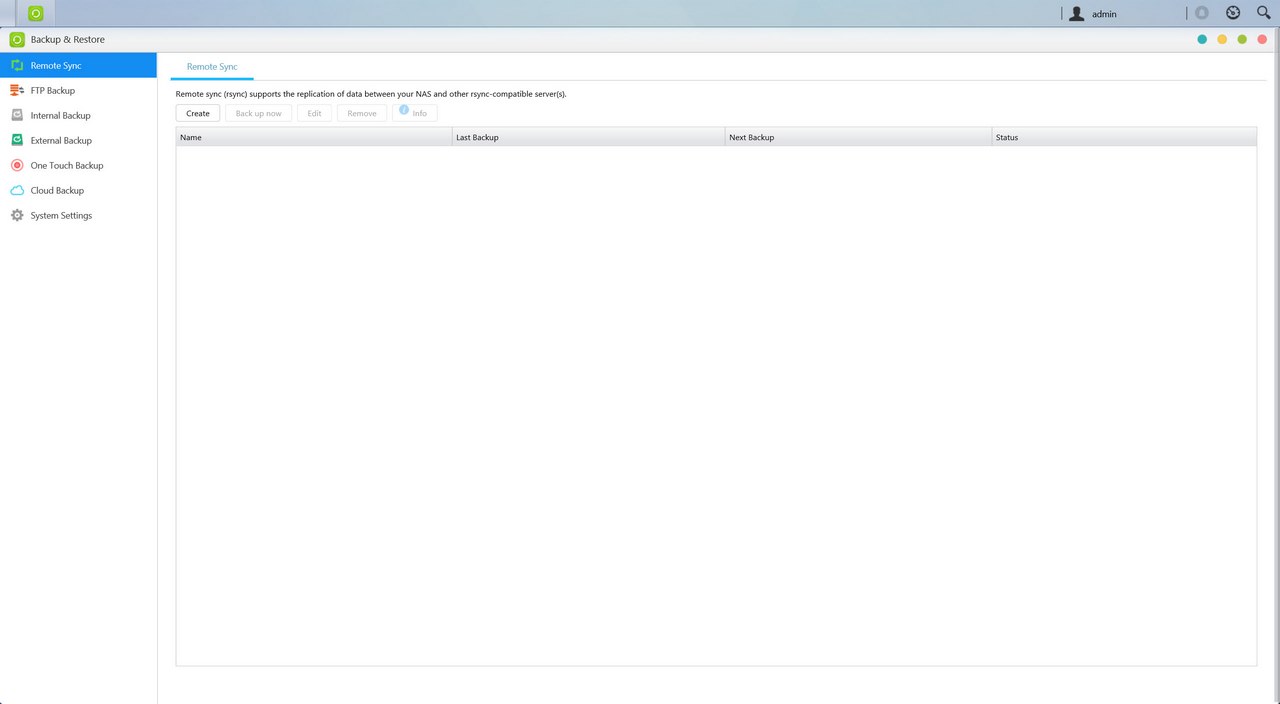Go to Internal Backup
The height and width of the screenshot is (704, 1280).
(x=78, y=115)
